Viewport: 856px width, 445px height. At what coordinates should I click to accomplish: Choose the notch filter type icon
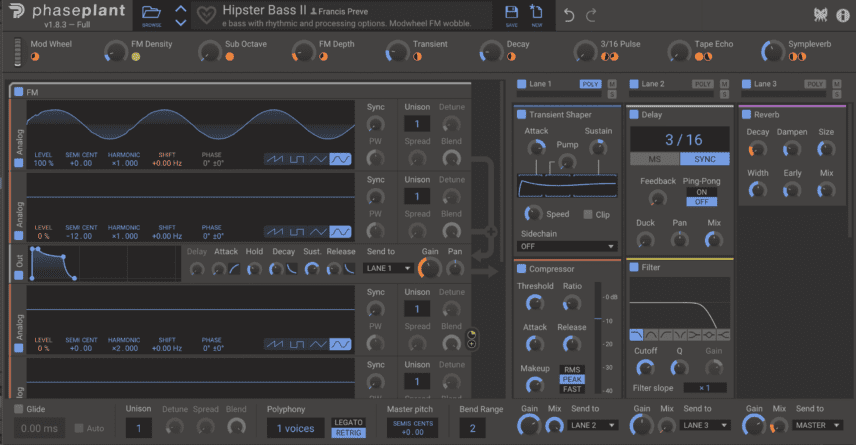tap(680, 335)
